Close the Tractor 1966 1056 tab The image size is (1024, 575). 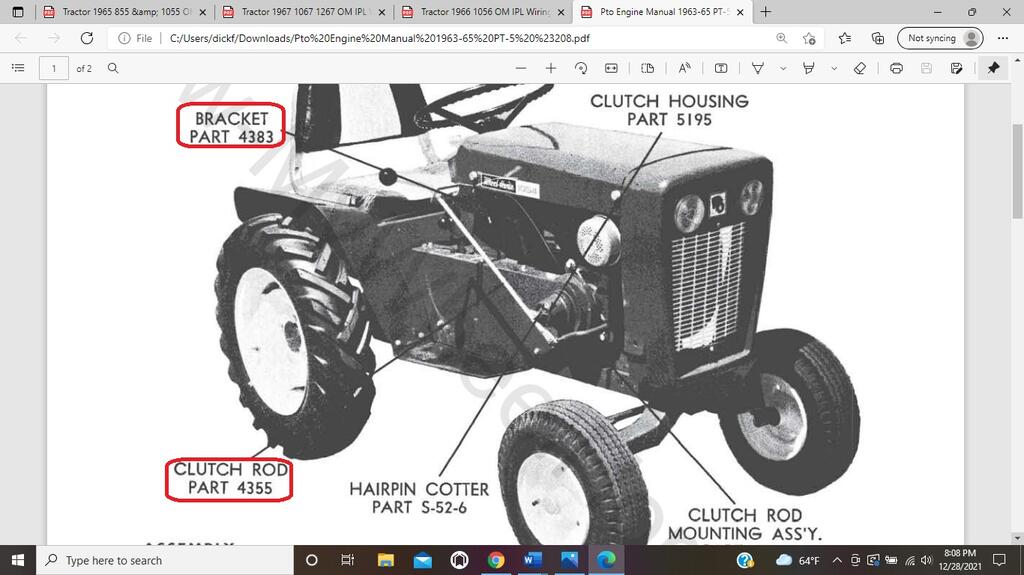click(x=561, y=12)
